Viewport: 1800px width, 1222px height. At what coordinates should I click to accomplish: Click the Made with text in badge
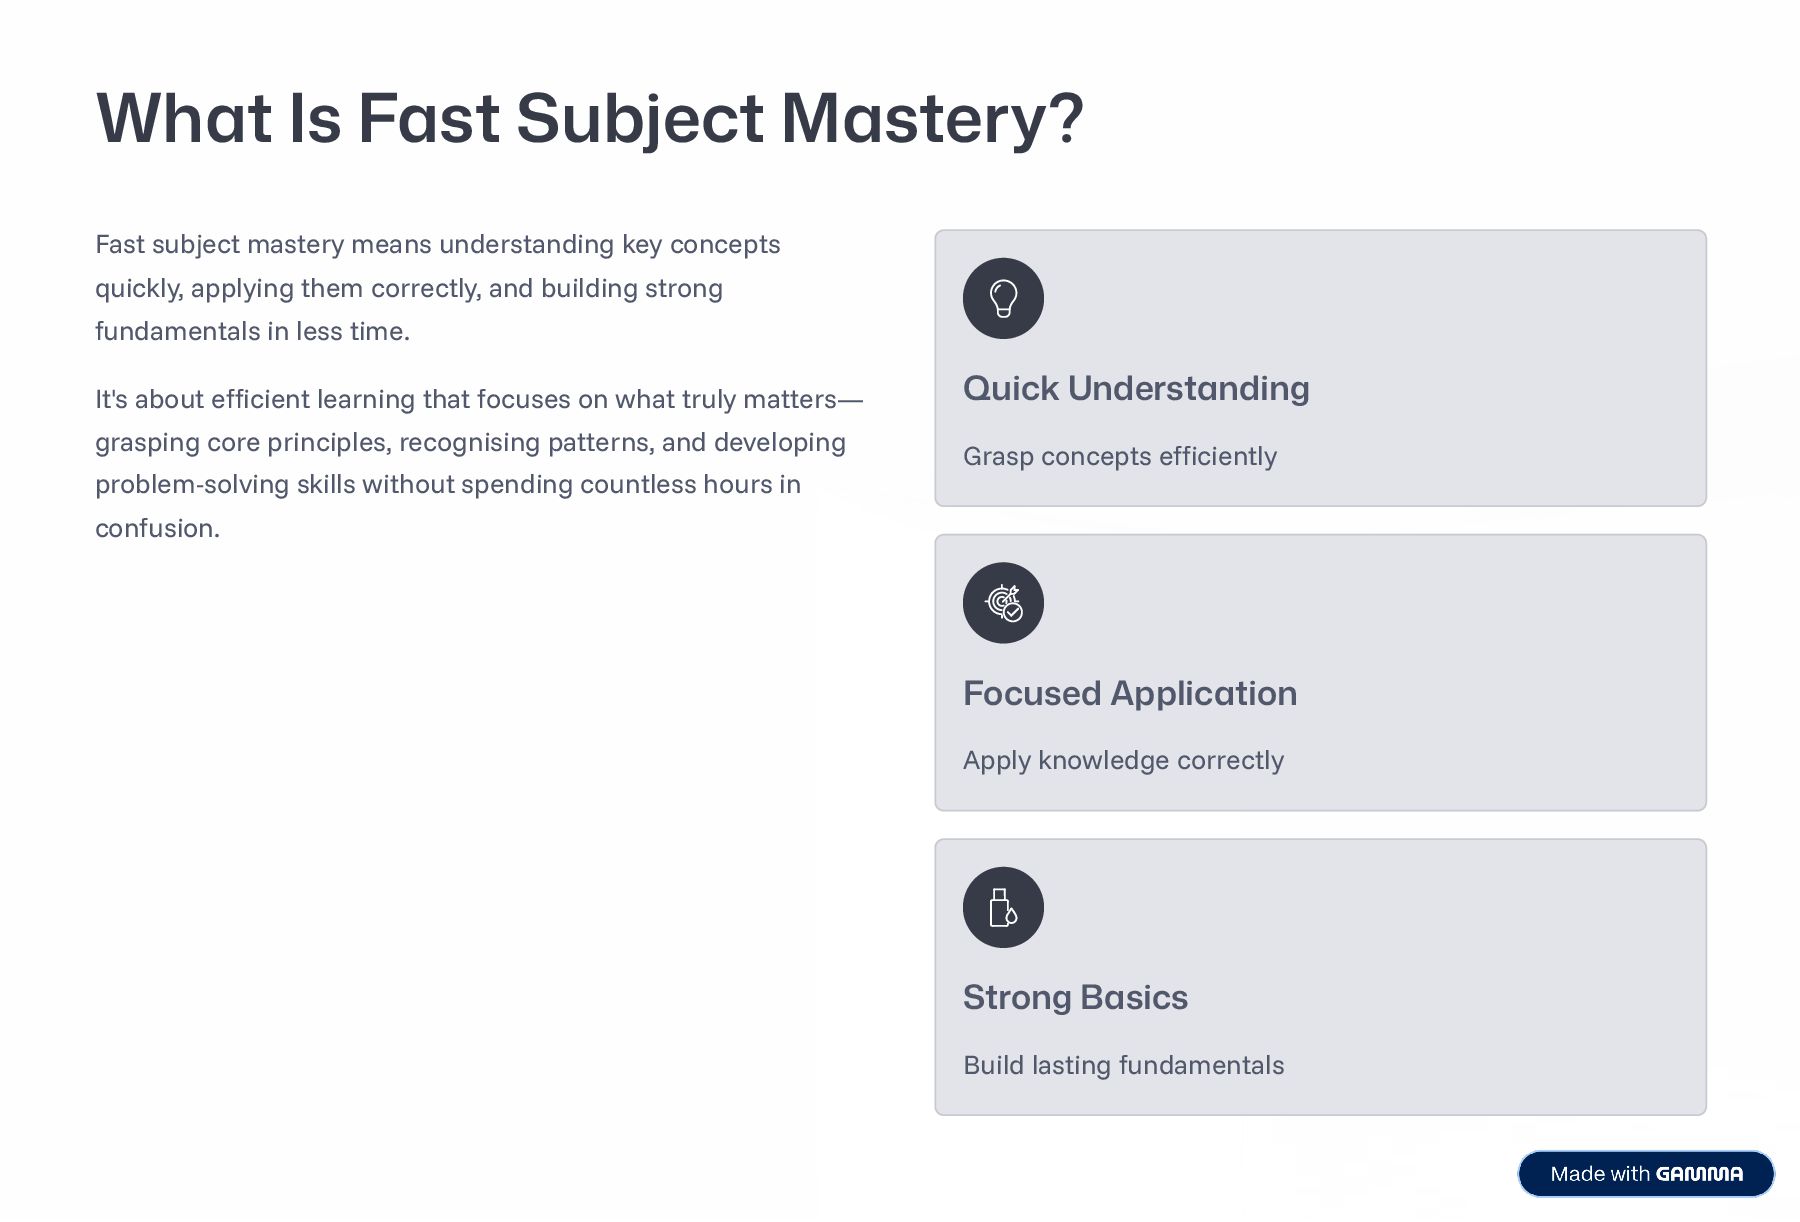click(x=1599, y=1174)
